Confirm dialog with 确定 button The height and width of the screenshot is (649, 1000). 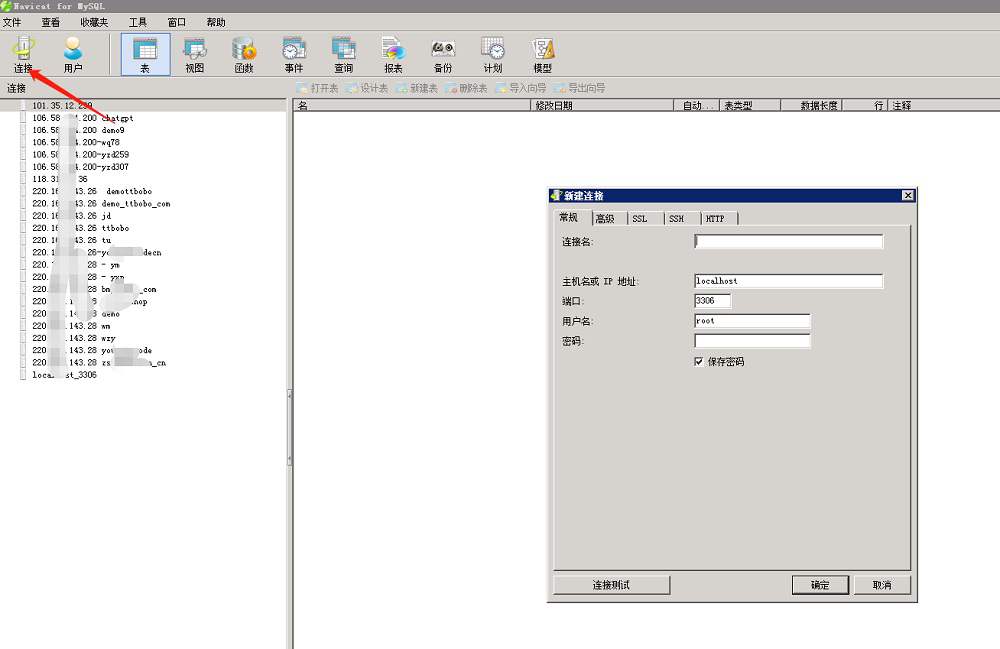coord(820,585)
